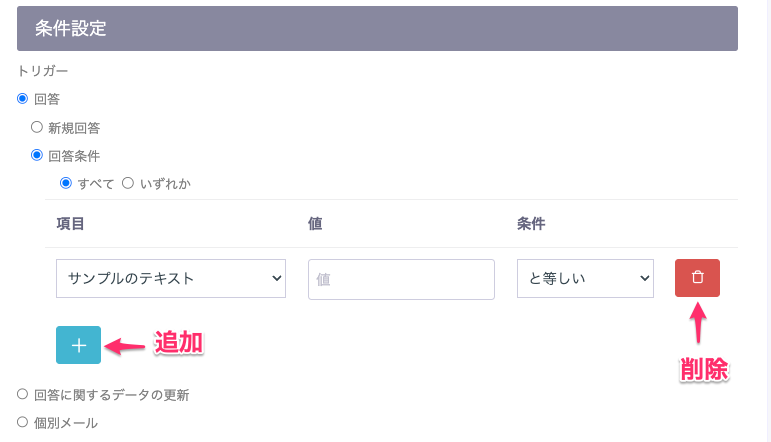Focus the 値 text input field
Image resolution: width=771 pixels, height=442 pixels.
point(401,279)
